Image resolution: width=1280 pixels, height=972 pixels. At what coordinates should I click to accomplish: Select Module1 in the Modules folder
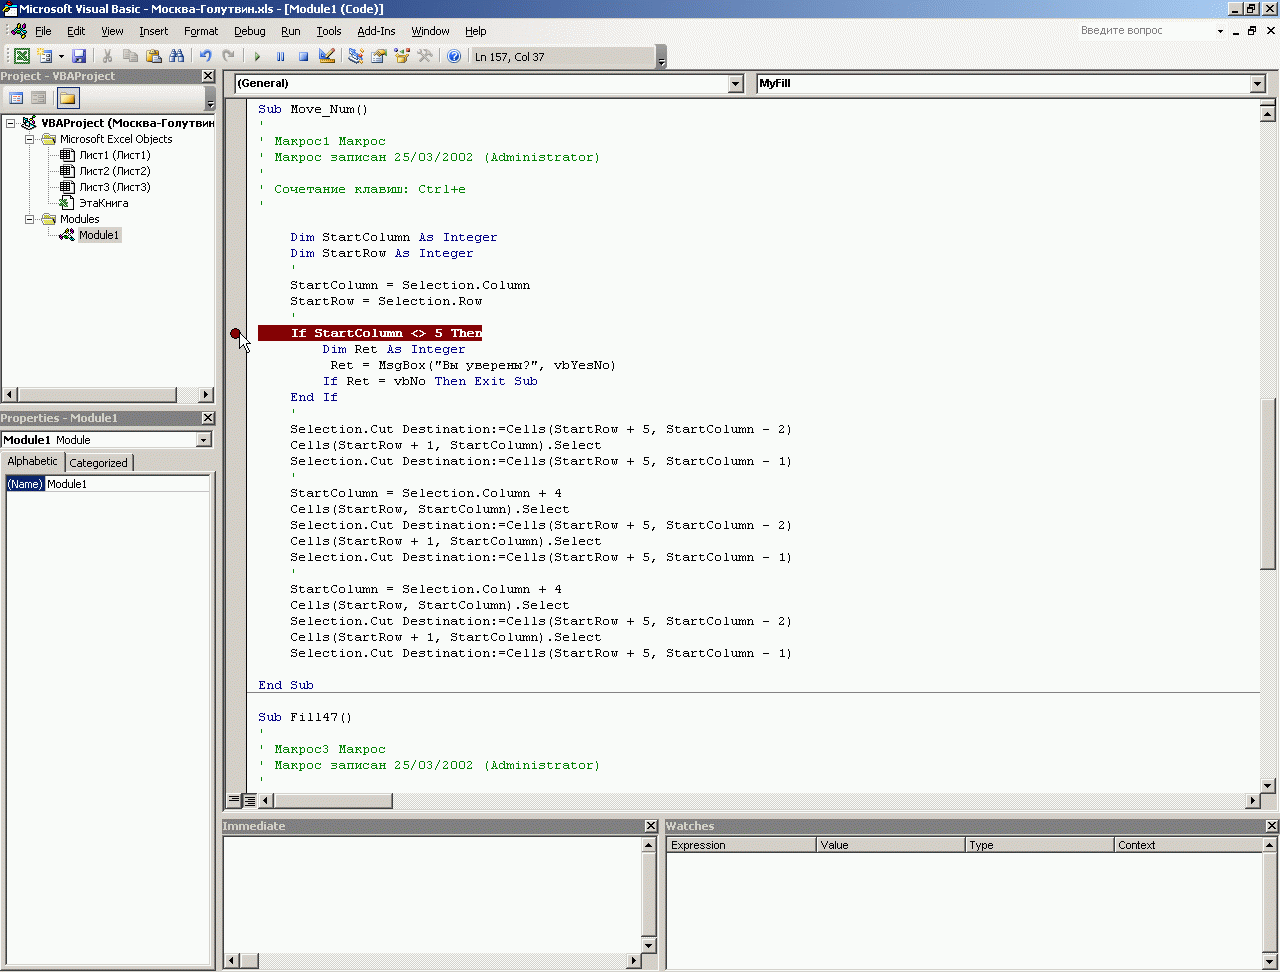coord(98,235)
